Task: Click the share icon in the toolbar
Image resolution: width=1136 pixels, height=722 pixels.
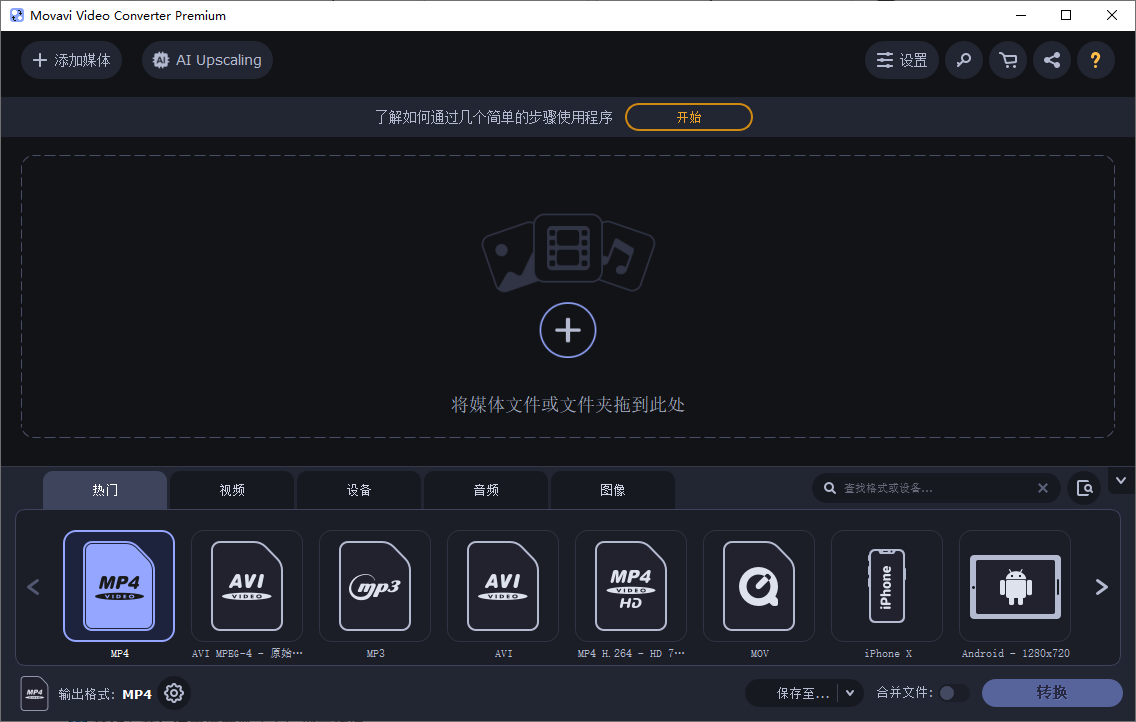Action: [1051, 60]
